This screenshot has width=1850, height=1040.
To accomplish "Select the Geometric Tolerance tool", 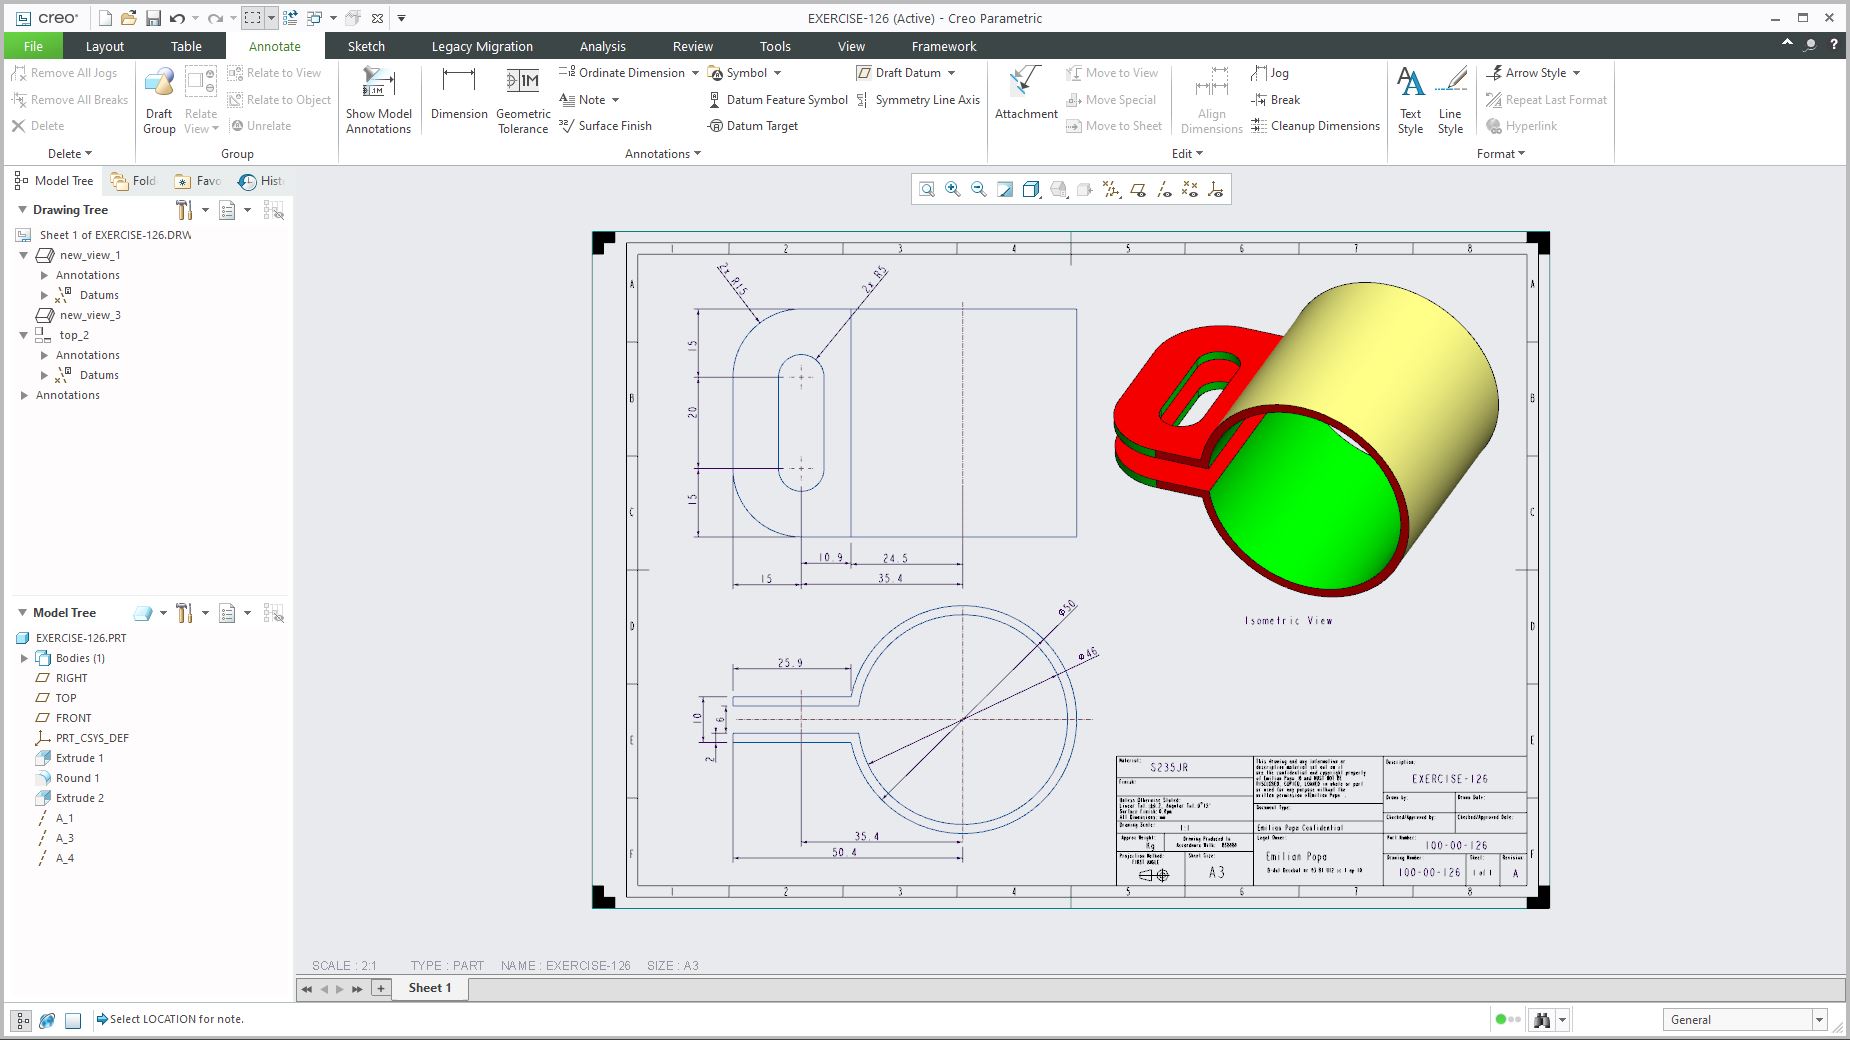I will (523, 100).
